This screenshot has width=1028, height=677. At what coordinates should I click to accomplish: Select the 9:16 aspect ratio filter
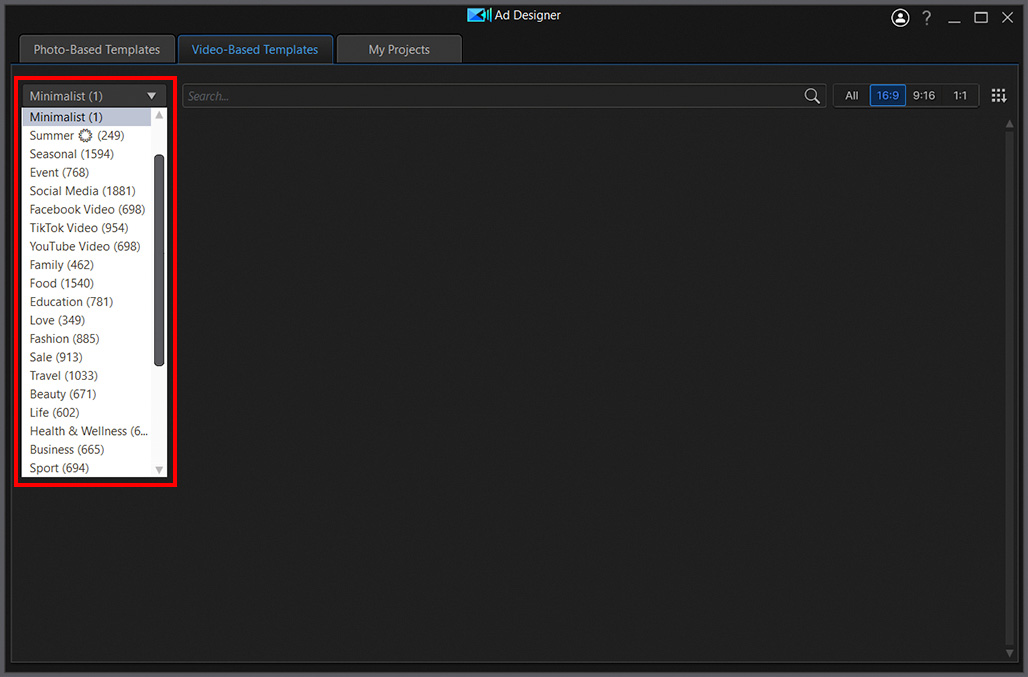click(924, 96)
